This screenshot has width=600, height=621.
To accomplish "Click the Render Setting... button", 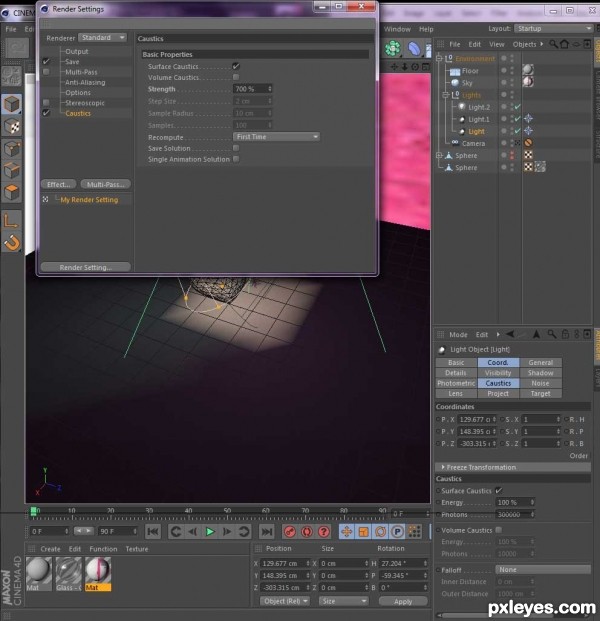I will pyautogui.click(x=86, y=267).
